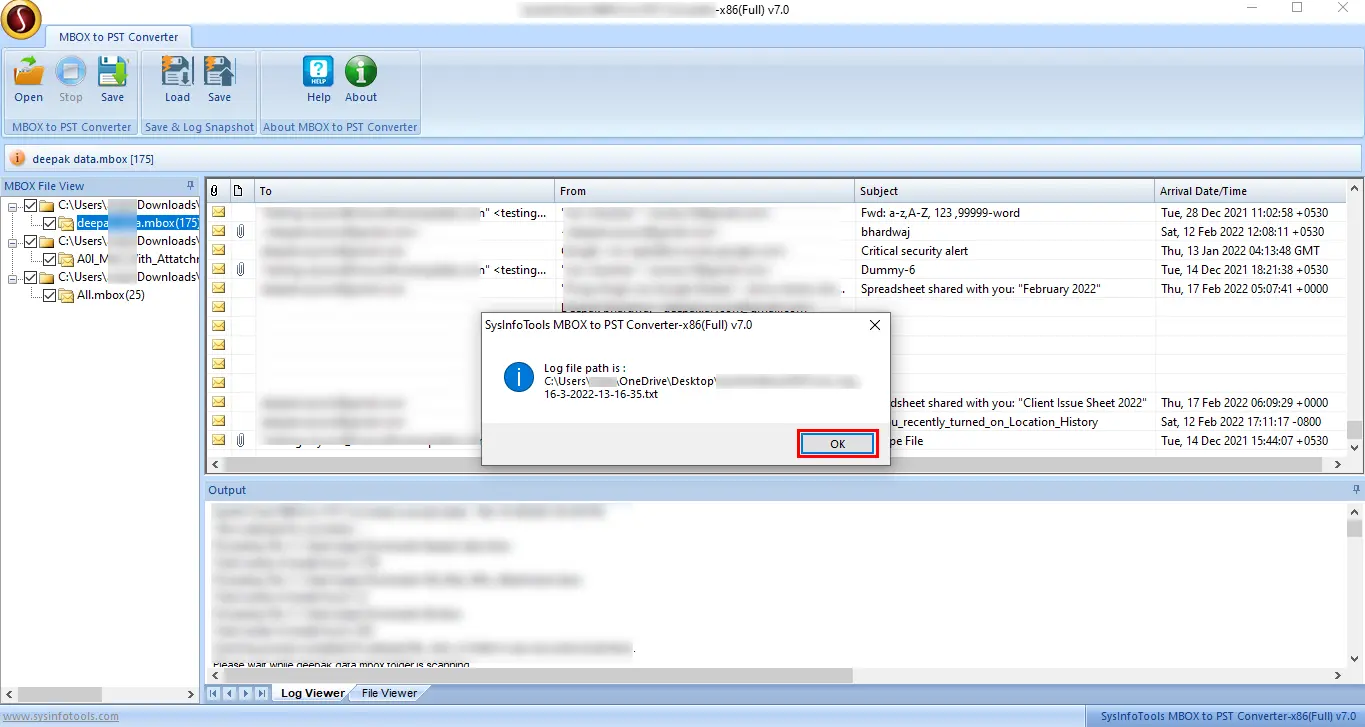Click the envelope icon in the Fwd: a-z,A-Z row
The height and width of the screenshot is (727, 1365).
[218, 213]
